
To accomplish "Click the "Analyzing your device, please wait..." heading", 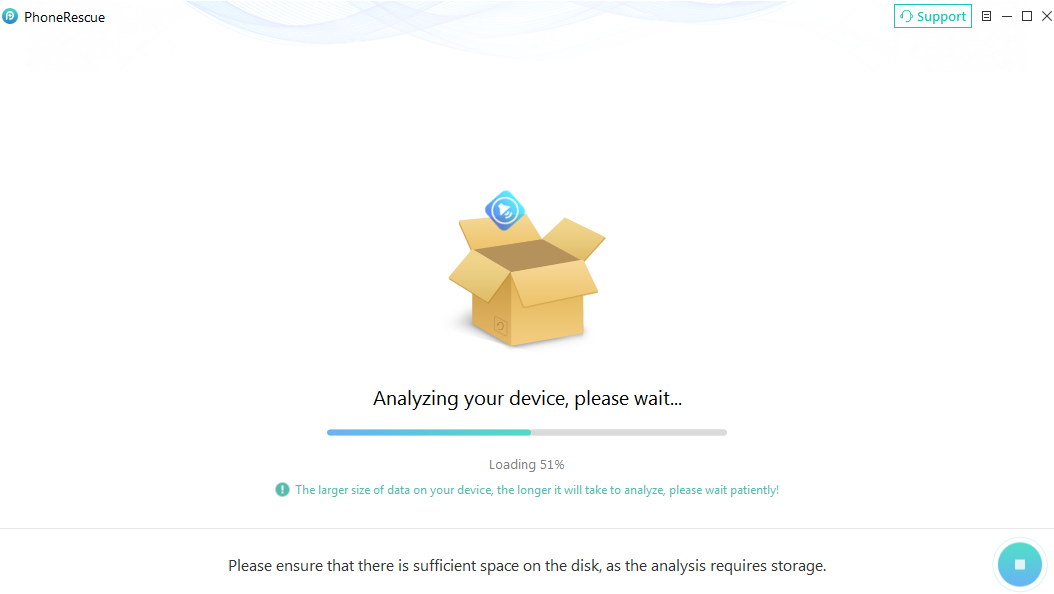I will (x=527, y=398).
